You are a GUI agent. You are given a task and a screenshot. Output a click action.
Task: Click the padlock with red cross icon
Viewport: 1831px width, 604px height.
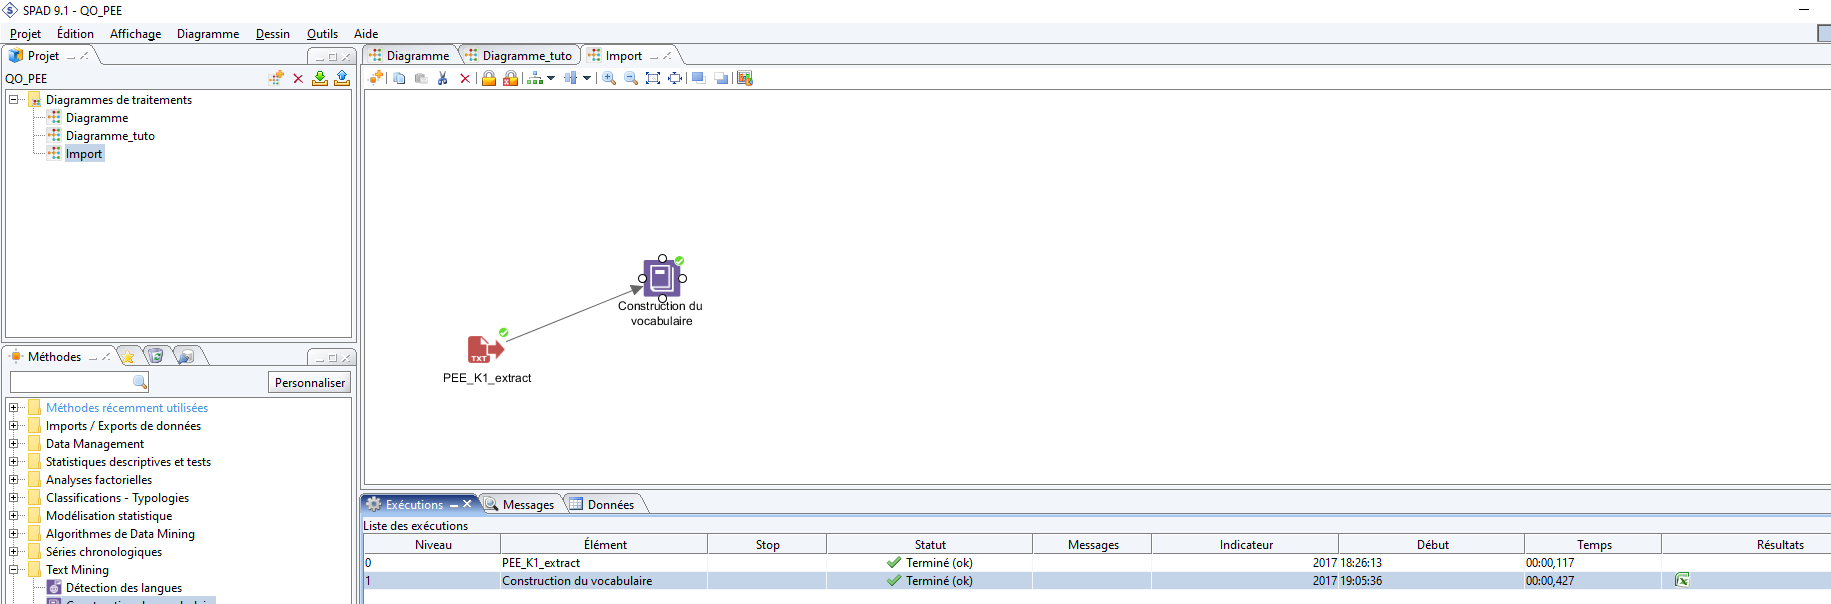[x=511, y=78]
